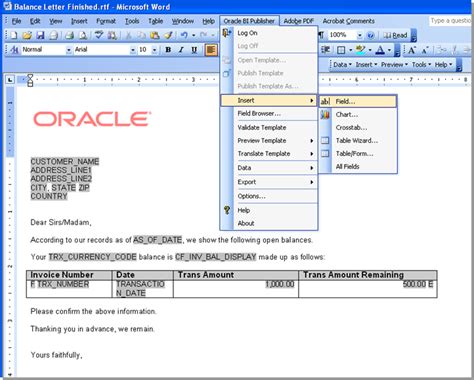Click the 'Type a question' help box
The image size is (474, 380).
click(x=451, y=21)
